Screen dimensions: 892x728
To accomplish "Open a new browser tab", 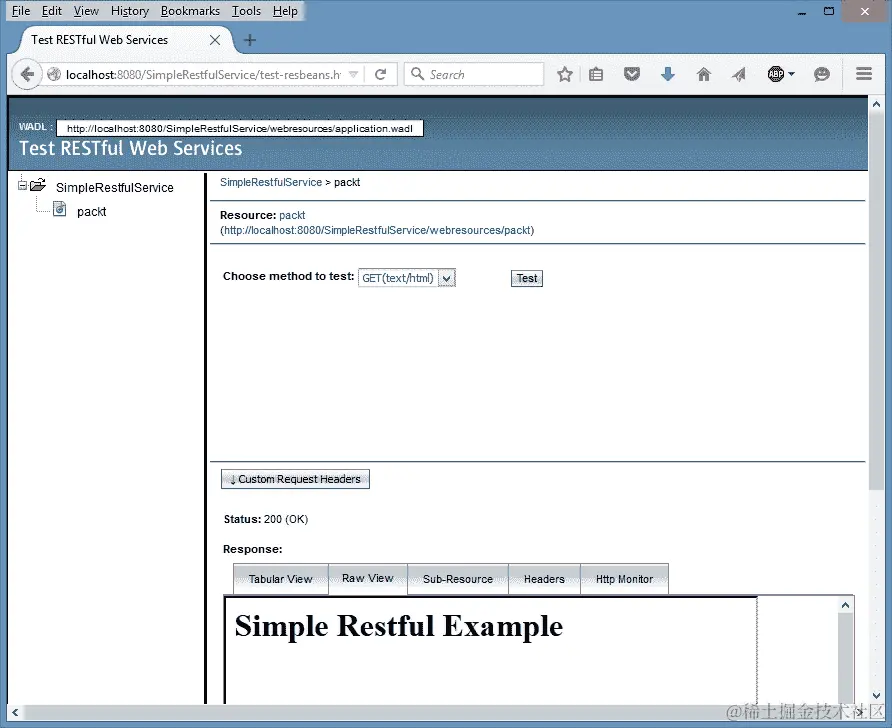I will point(250,40).
